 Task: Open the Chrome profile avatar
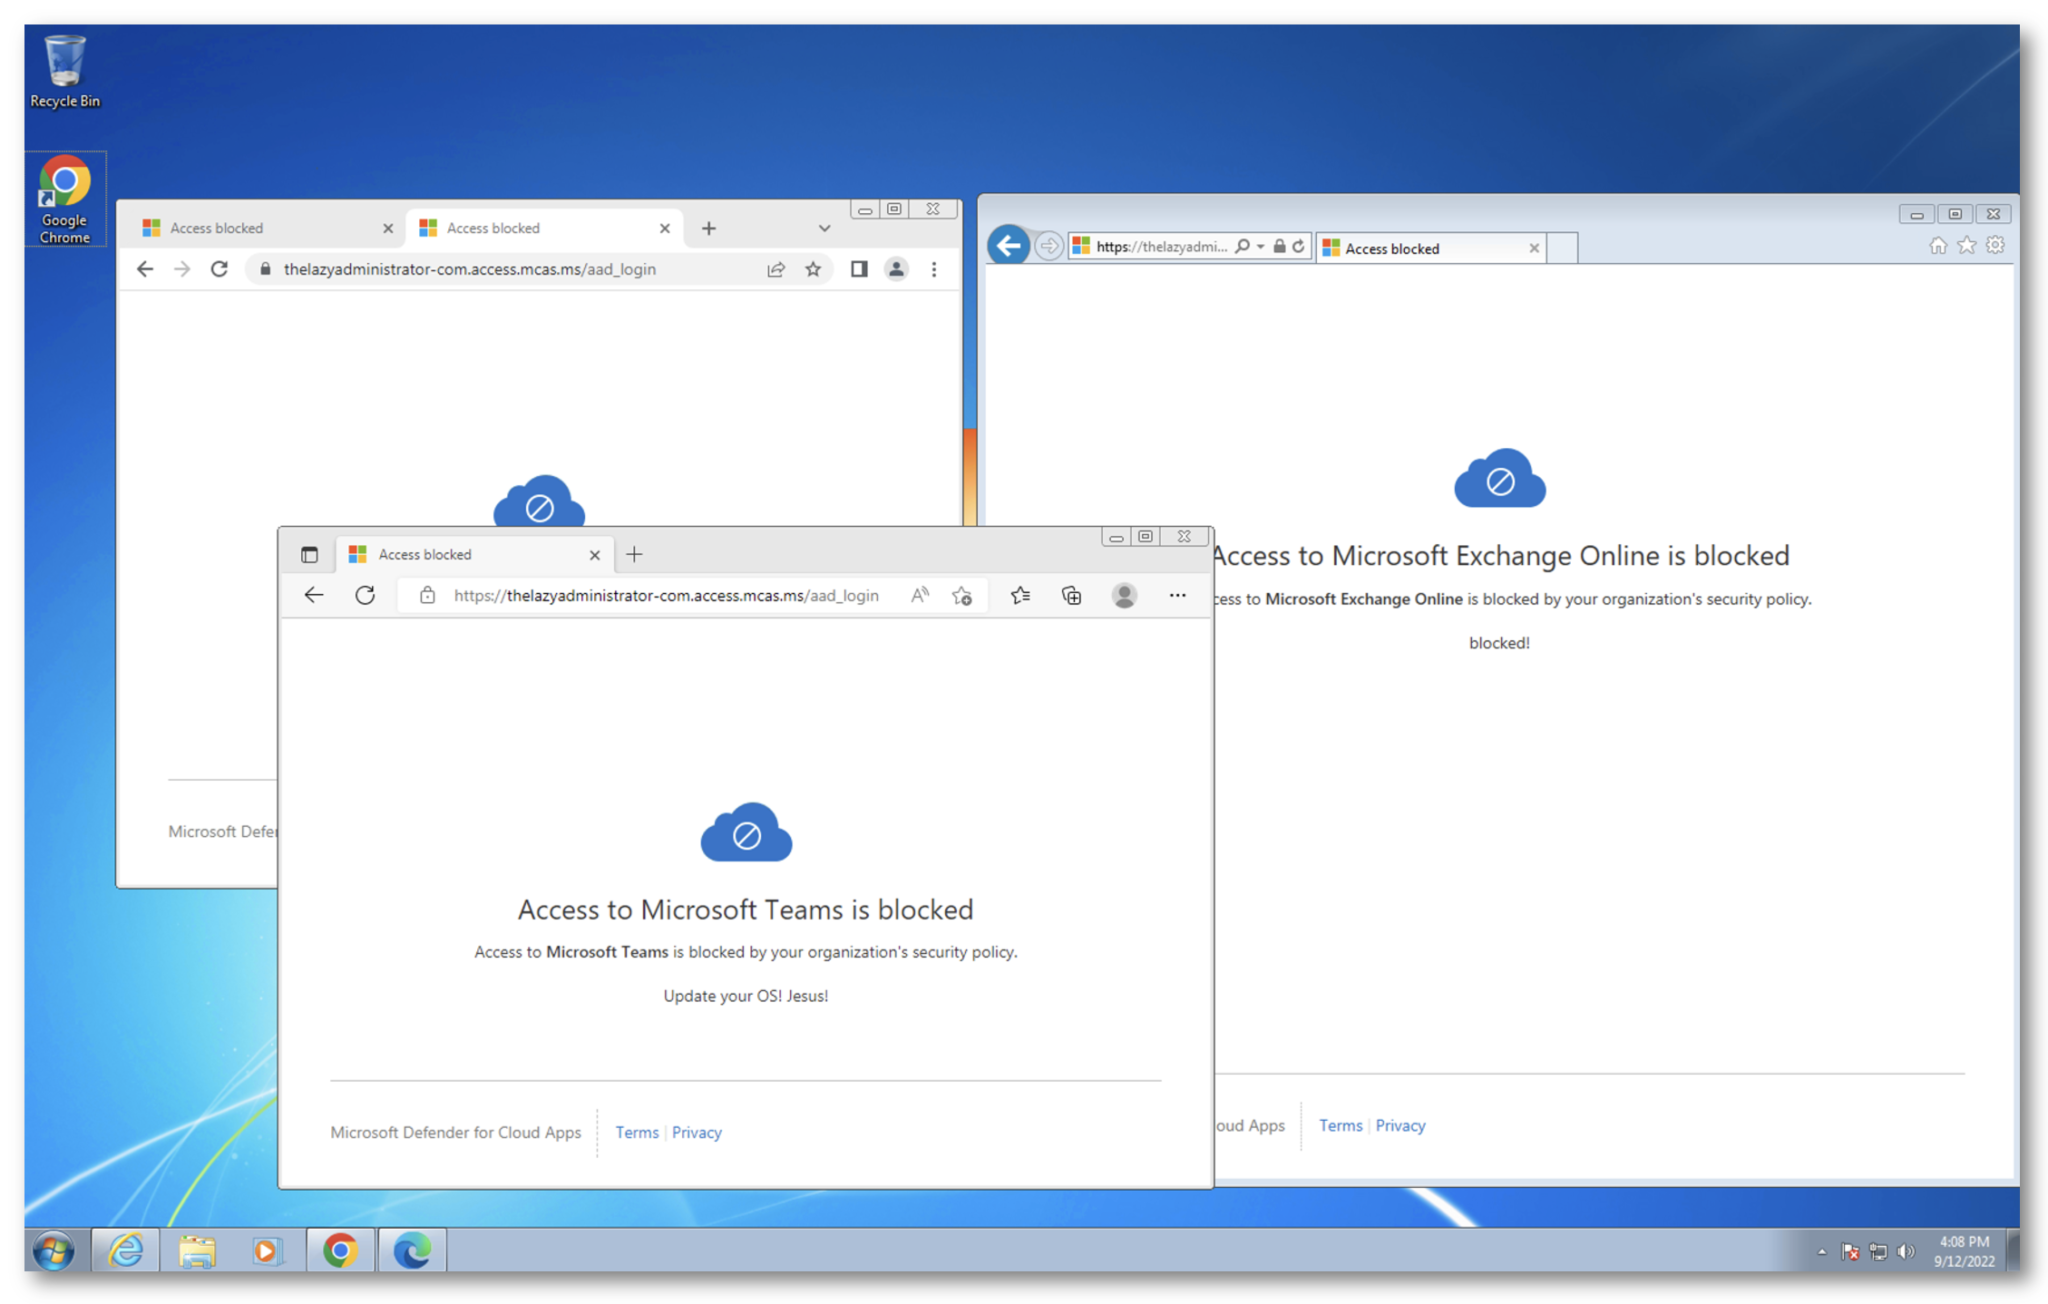point(897,269)
